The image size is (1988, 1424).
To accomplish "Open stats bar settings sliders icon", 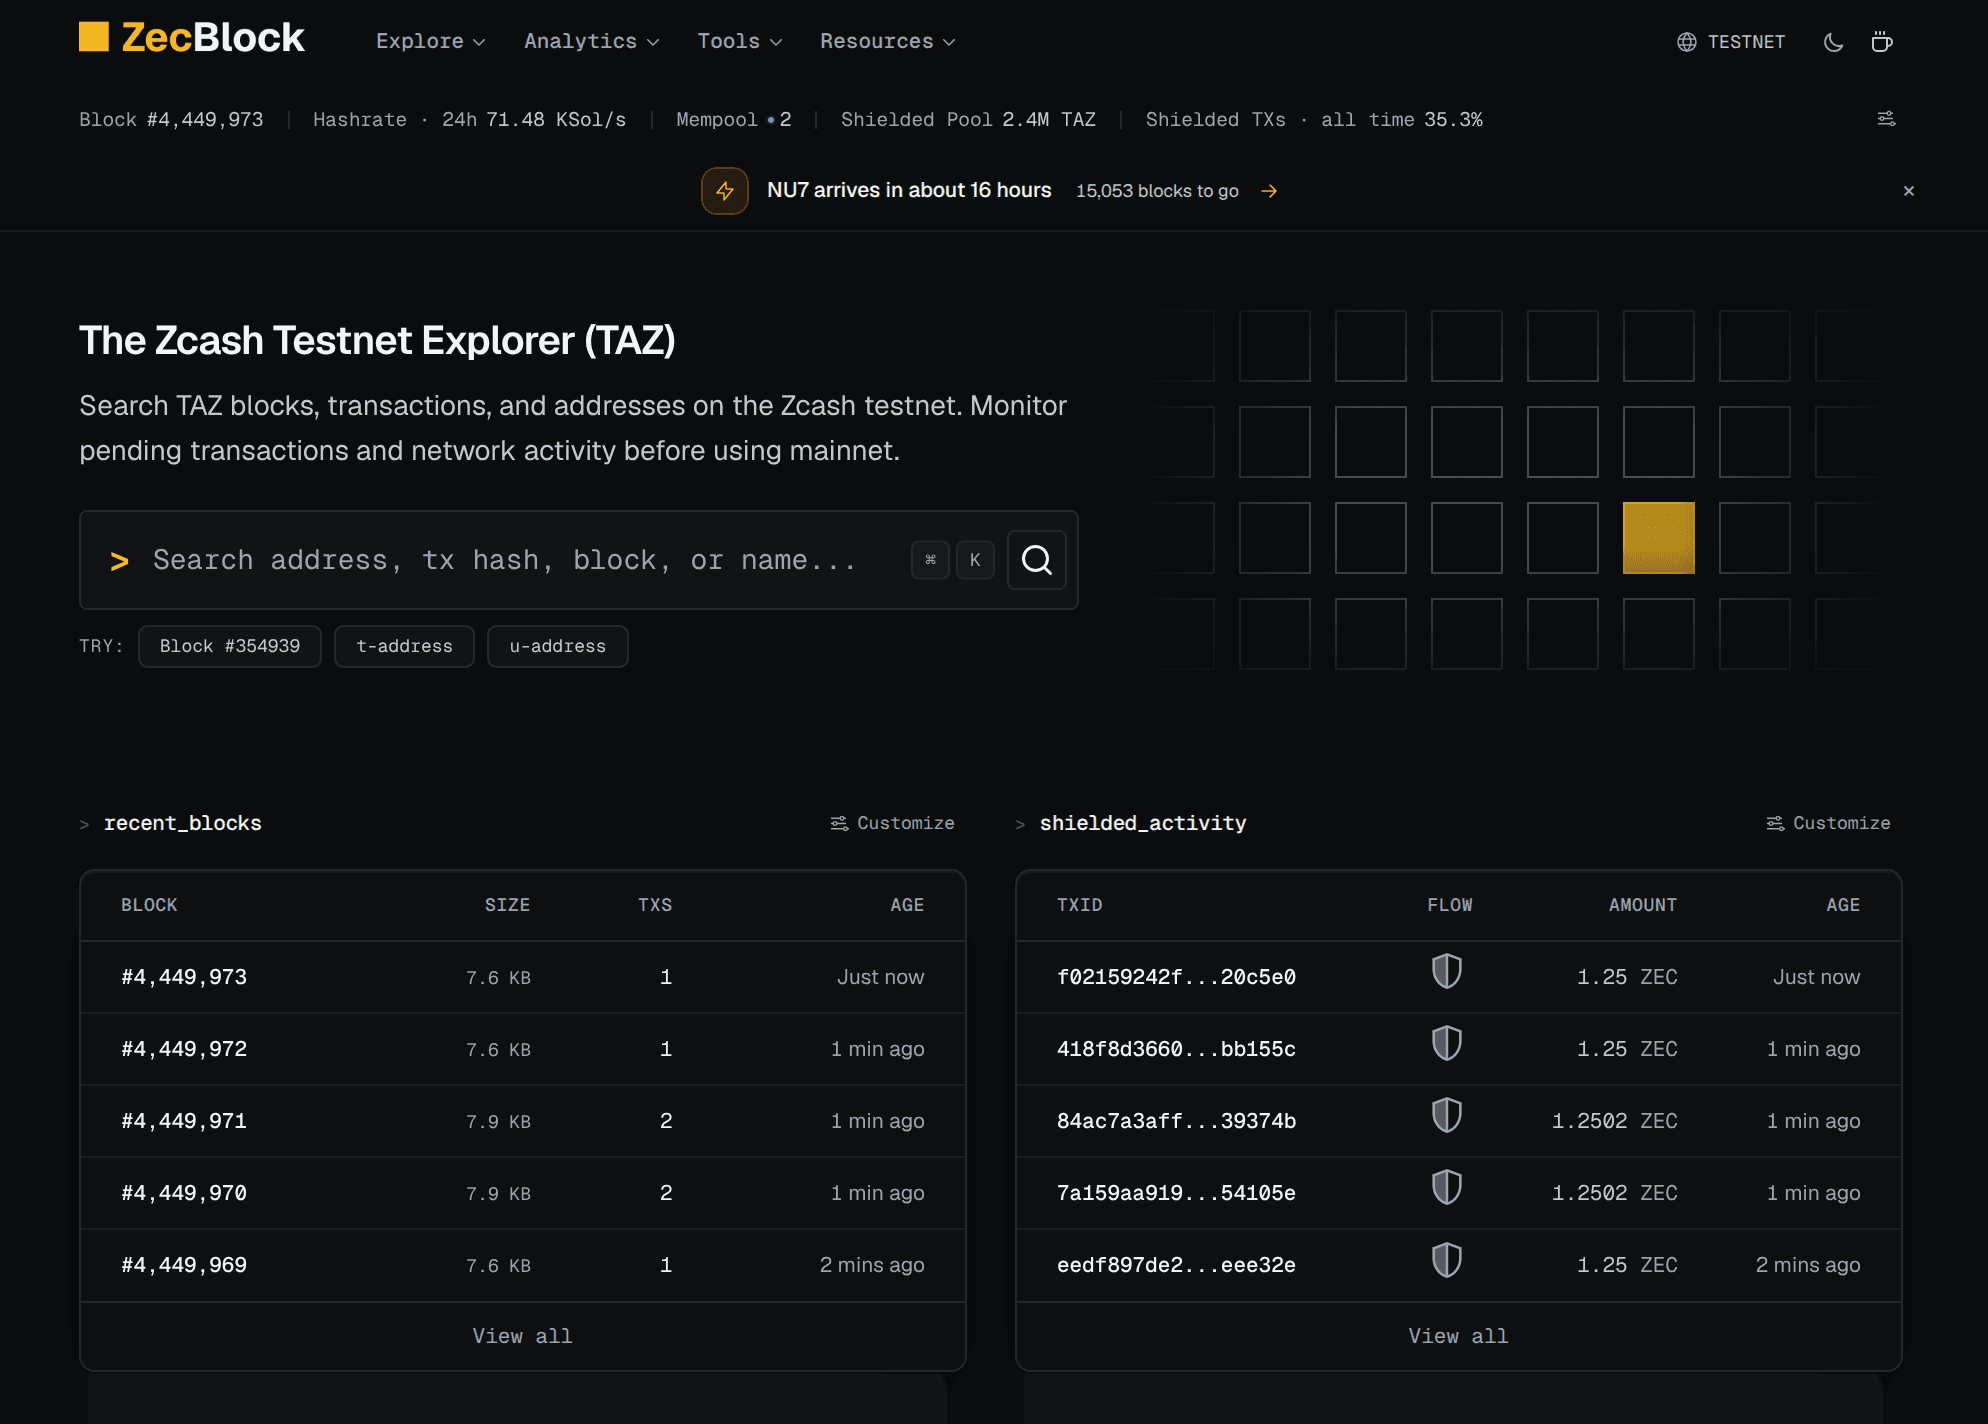I will (1886, 119).
